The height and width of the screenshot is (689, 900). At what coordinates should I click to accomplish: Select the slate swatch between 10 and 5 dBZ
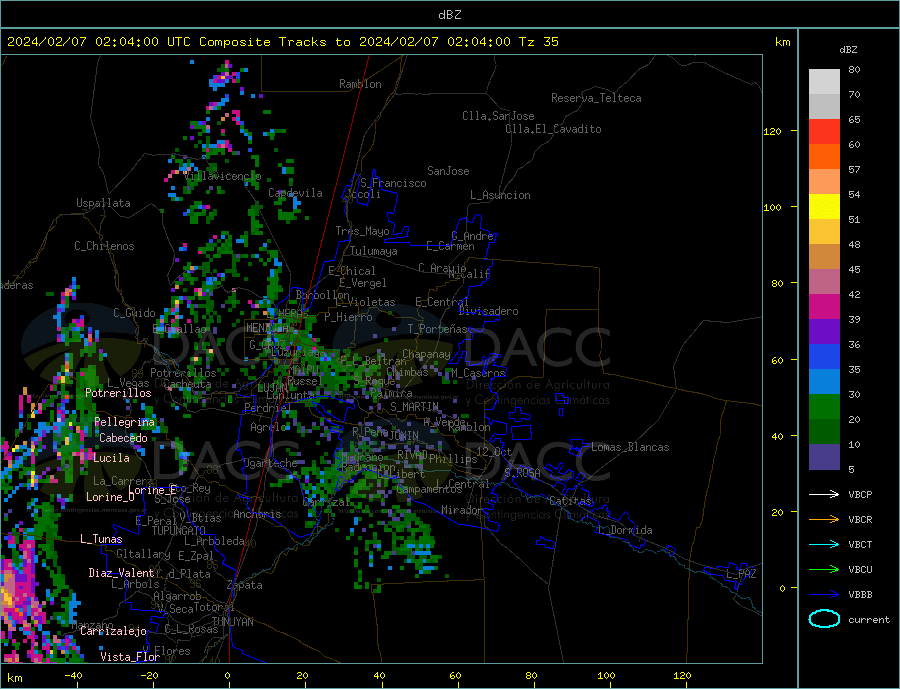824,457
